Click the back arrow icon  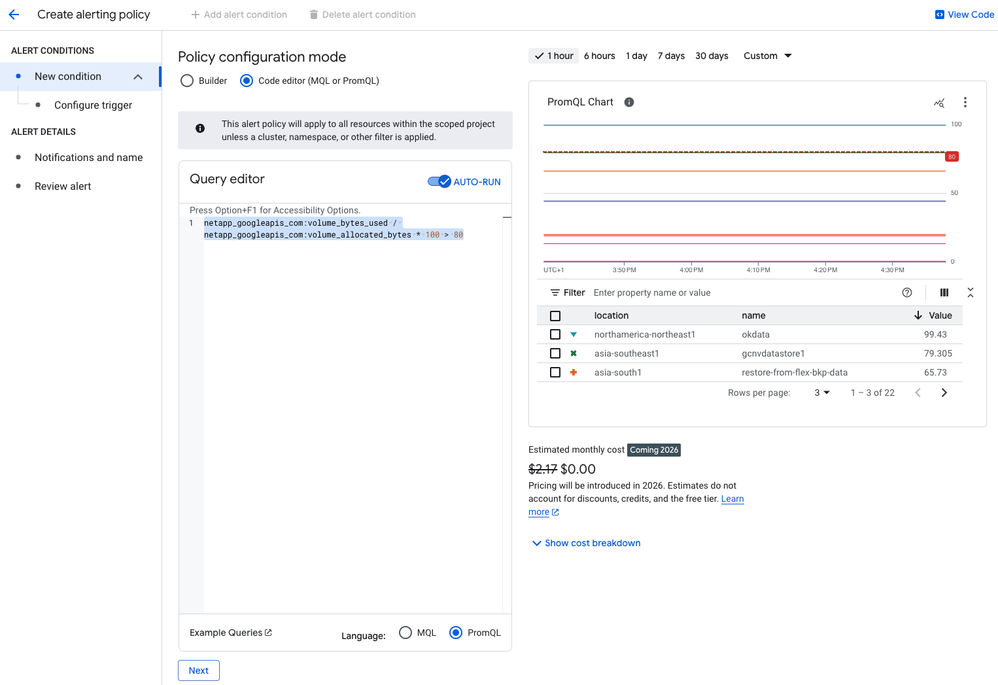[14, 15]
